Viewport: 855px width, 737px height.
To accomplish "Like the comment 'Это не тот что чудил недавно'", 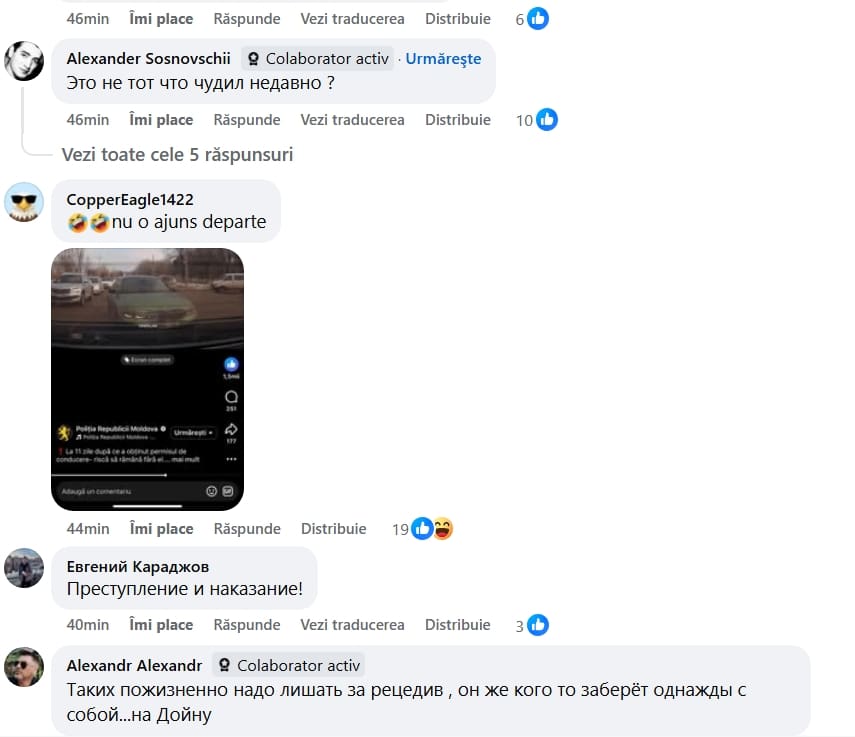I will pos(161,120).
